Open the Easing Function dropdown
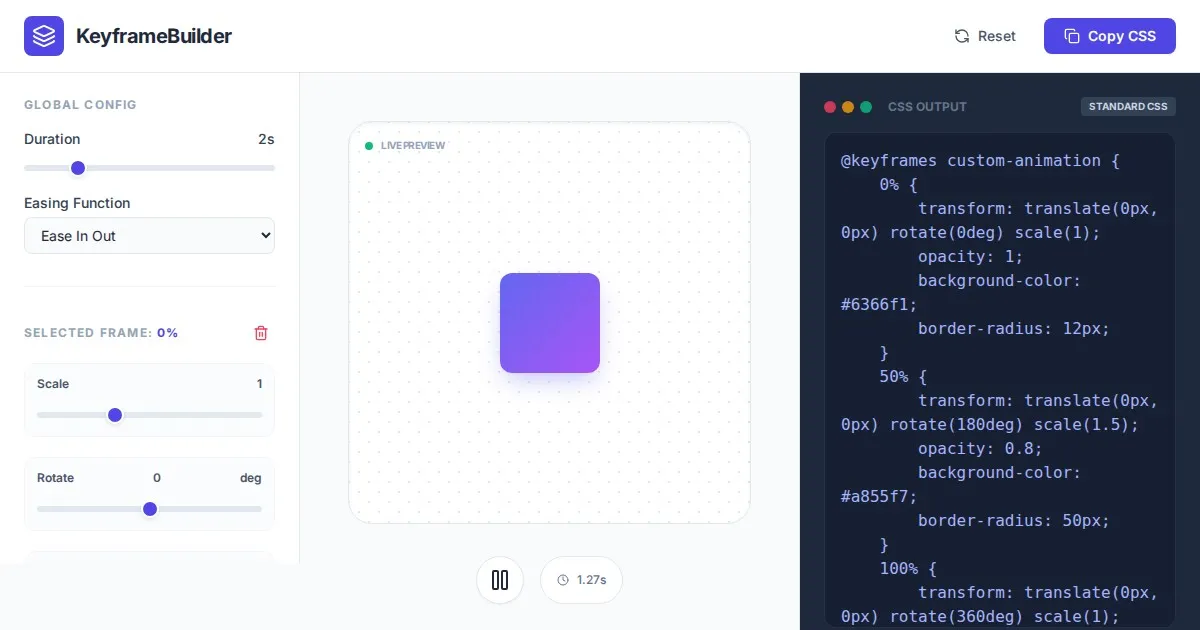 tap(149, 236)
